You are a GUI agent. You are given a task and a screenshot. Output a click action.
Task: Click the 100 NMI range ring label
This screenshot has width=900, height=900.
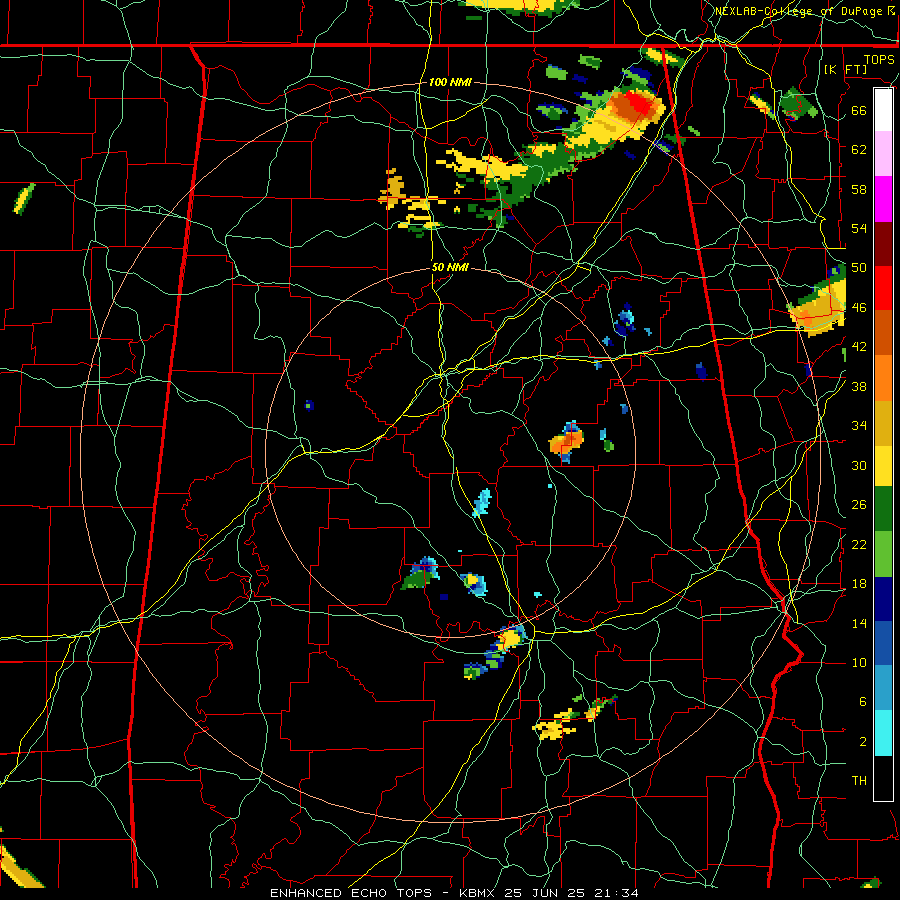click(450, 83)
